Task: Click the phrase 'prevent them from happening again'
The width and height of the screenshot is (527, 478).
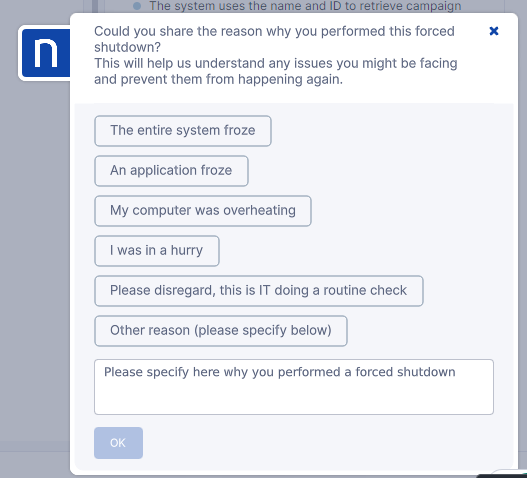Action: point(231,80)
